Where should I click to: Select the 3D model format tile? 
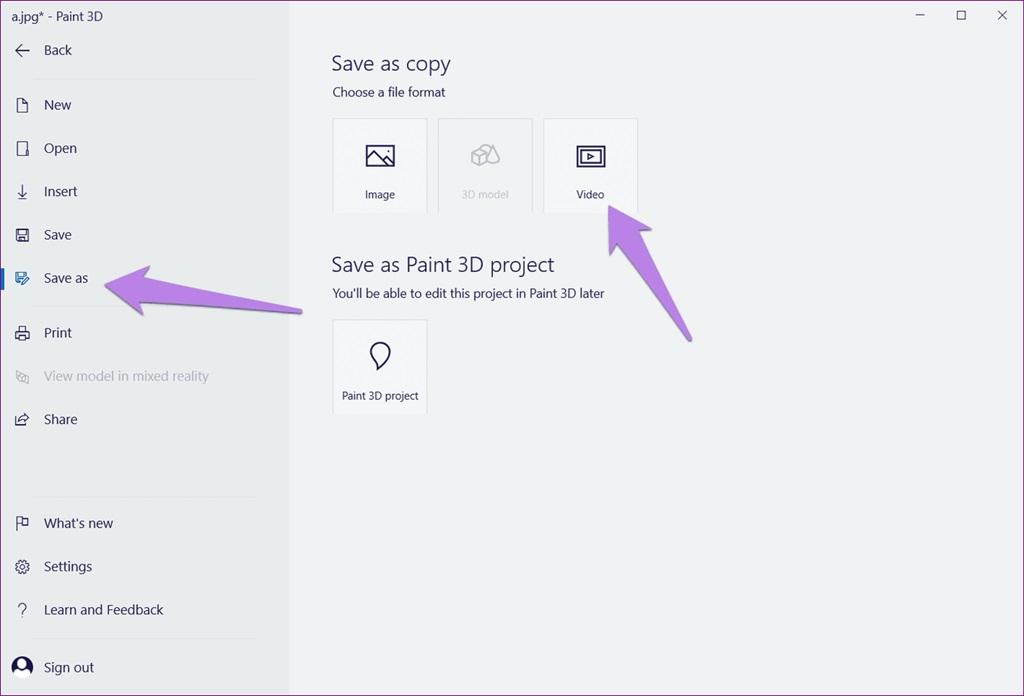coord(485,166)
